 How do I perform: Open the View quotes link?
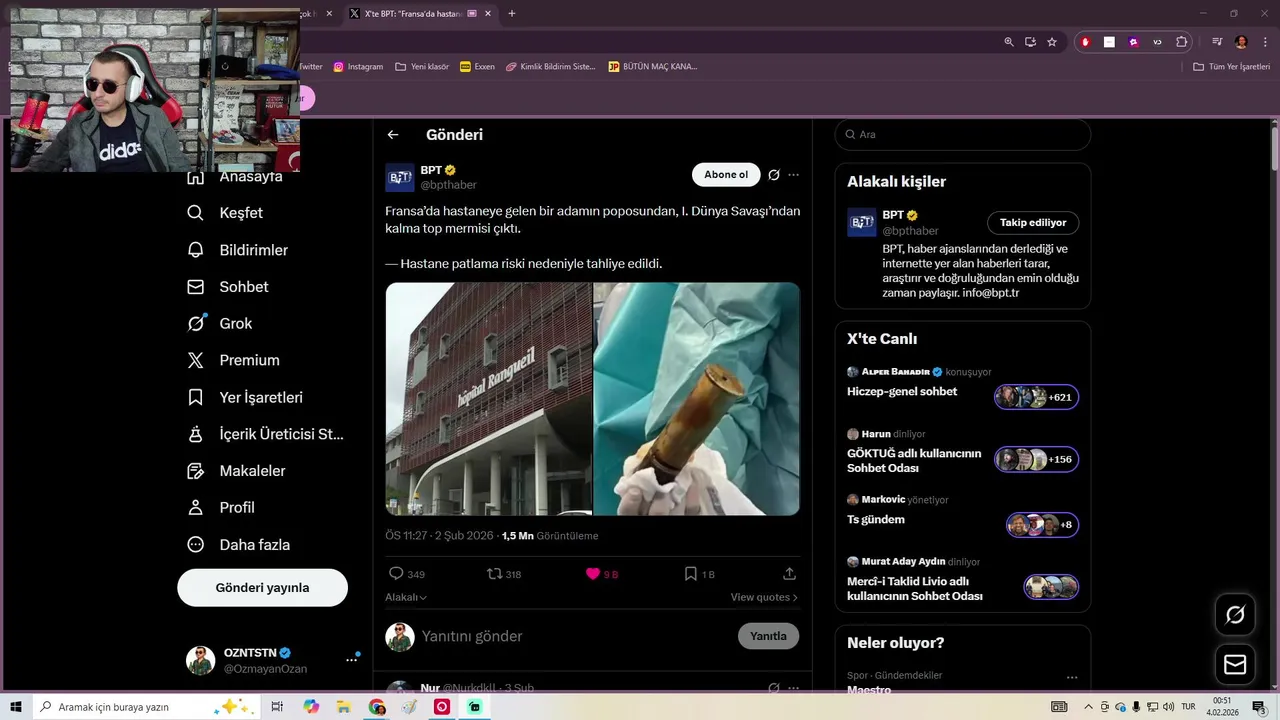point(764,597)
